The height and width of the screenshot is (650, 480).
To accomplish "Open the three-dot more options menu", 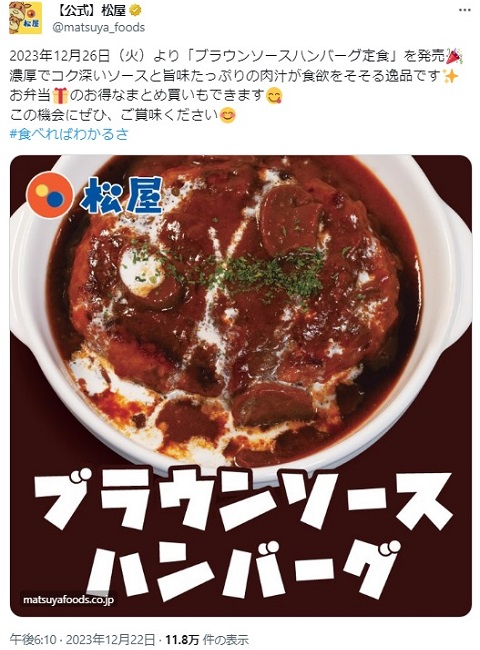I will (464, 10).
